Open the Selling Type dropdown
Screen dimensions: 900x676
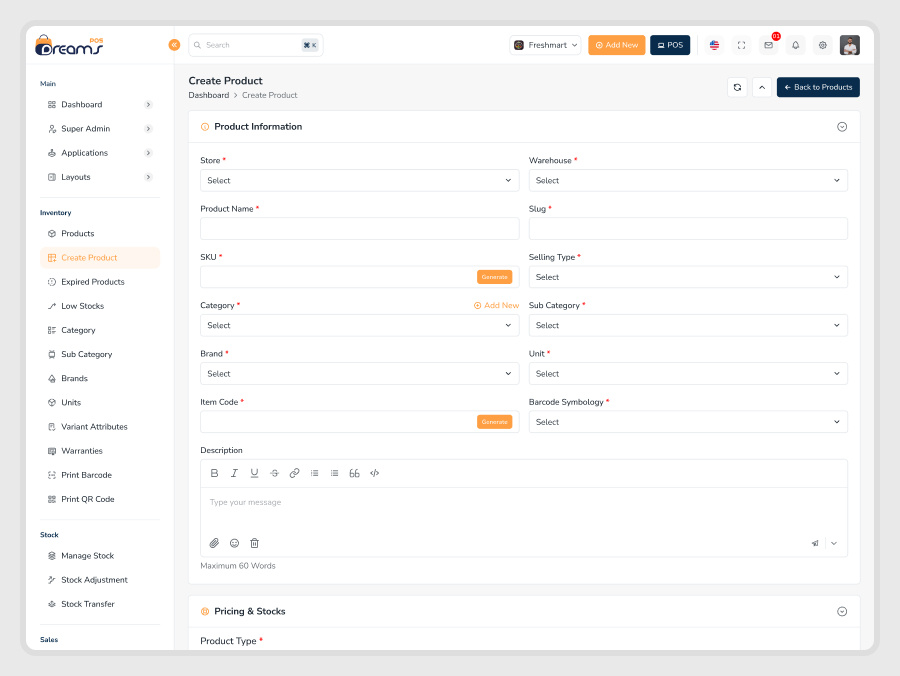point(688,276)
